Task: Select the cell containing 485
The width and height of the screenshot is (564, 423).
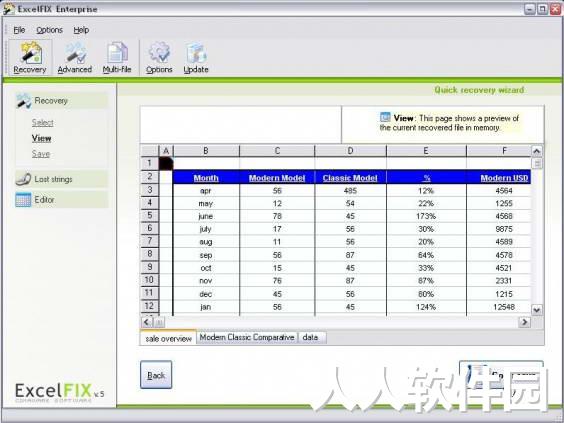Action: (x=350, y=191)
